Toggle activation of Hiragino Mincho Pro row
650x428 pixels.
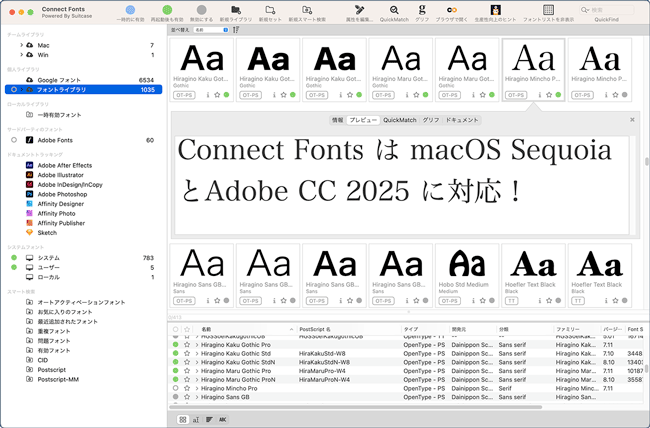pyautogui.click(x=176, y=388)
